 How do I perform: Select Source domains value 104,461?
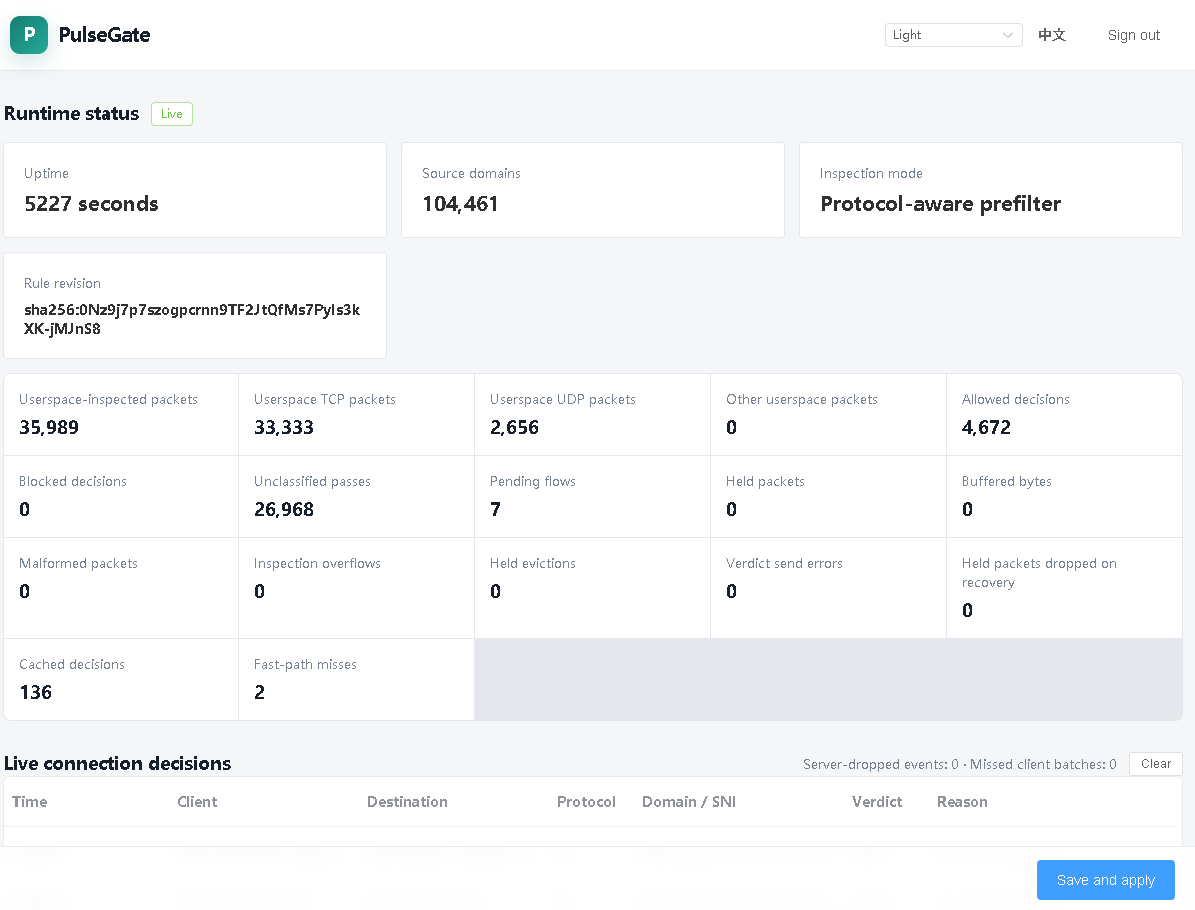click(x=460, y=203)
